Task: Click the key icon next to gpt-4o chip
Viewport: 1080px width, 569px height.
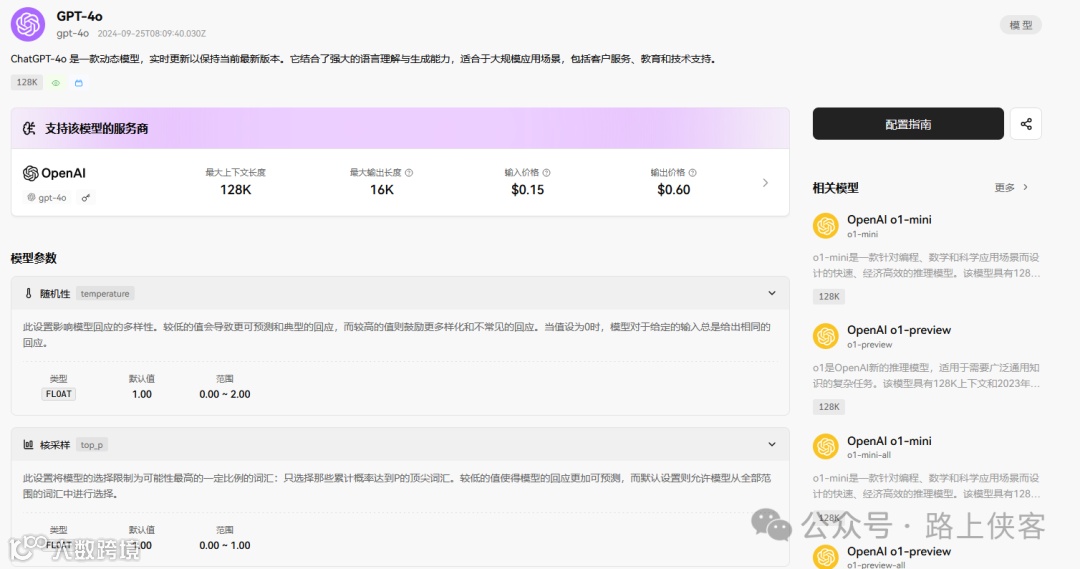Action: 85,198
